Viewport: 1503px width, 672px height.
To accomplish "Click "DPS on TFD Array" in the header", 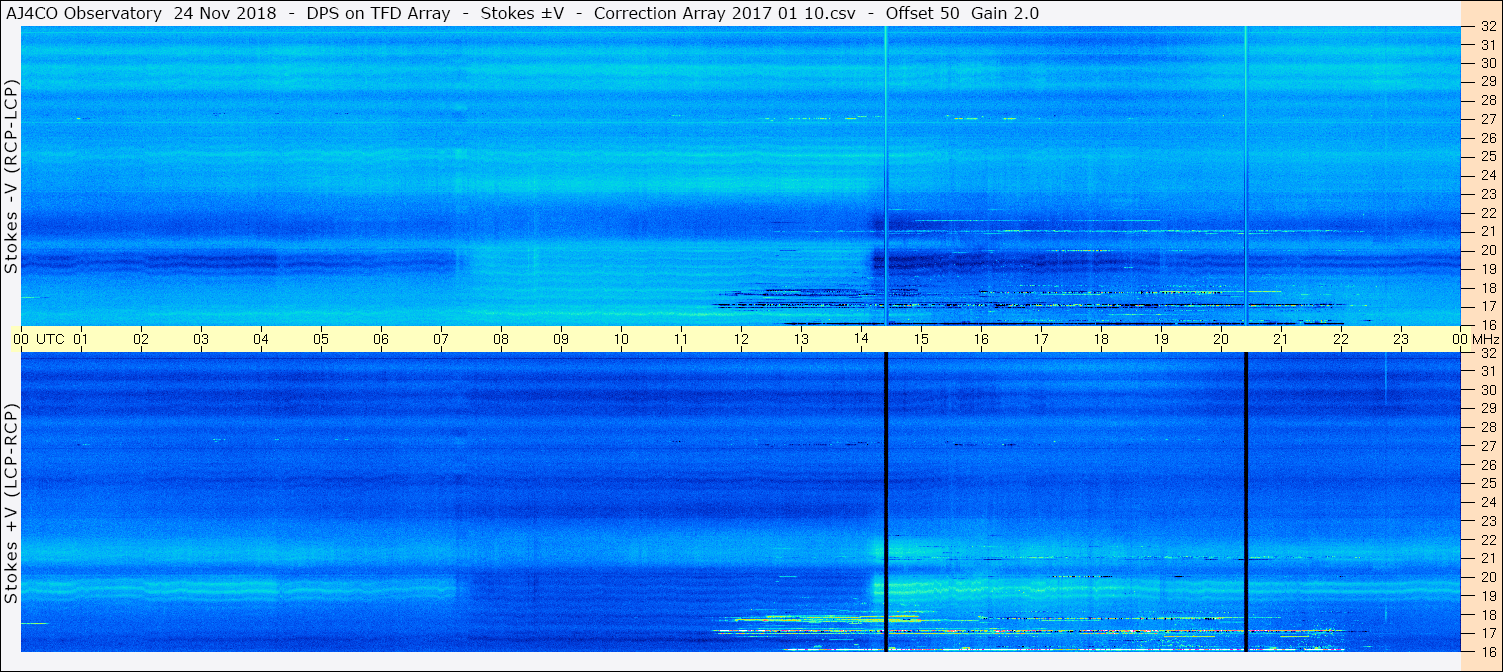I will click(x=380, y=13).
